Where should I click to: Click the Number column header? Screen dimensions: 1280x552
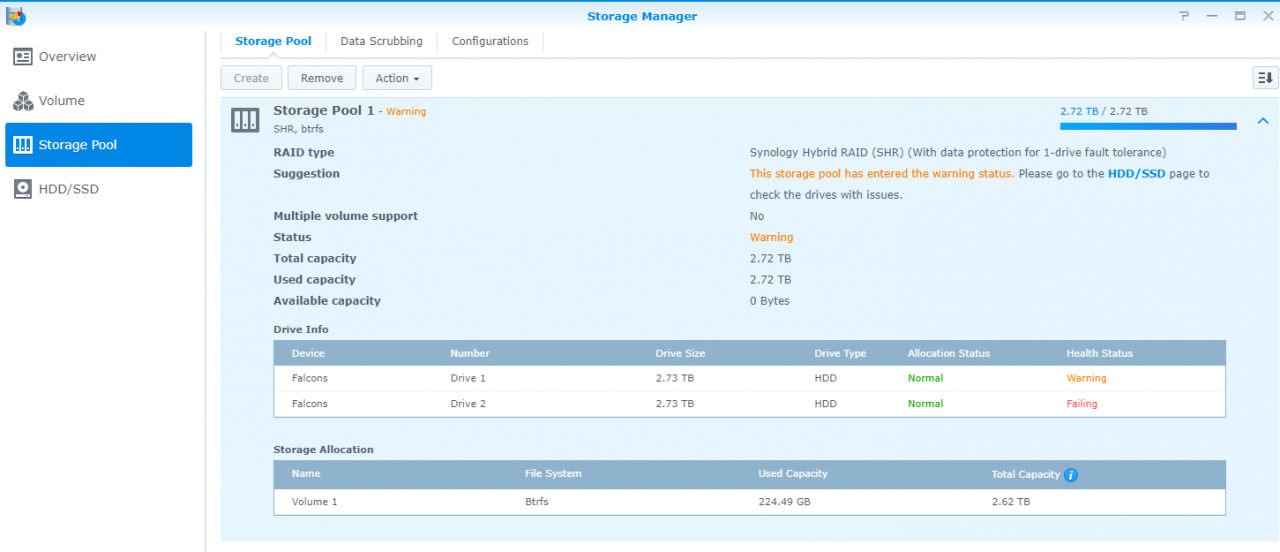(x=470, y=353)
